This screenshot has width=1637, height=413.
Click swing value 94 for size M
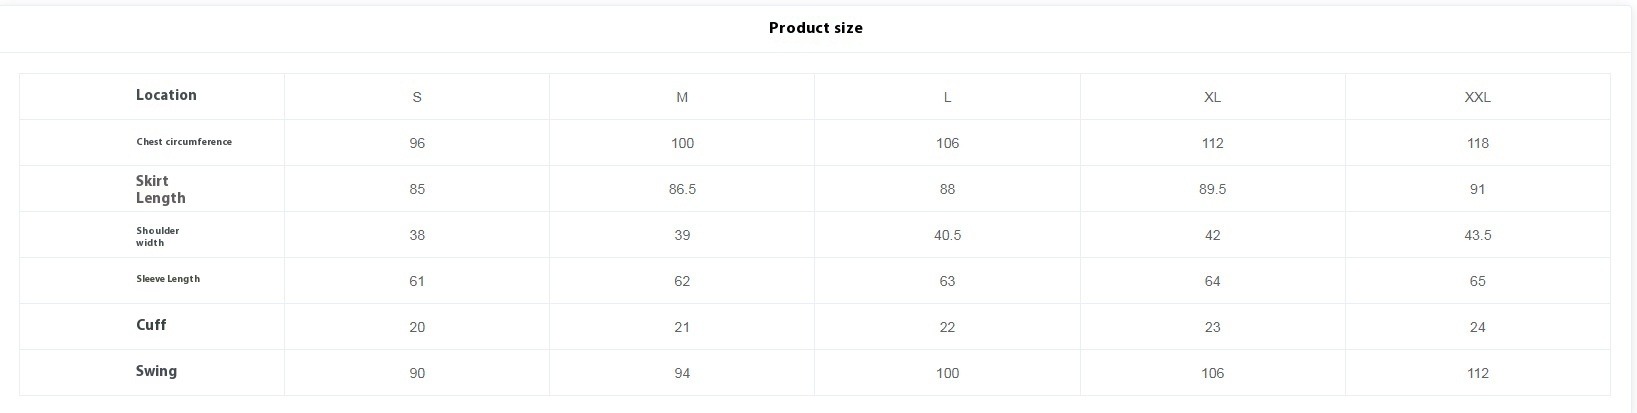pyautogui.click(x=682, y=373)
